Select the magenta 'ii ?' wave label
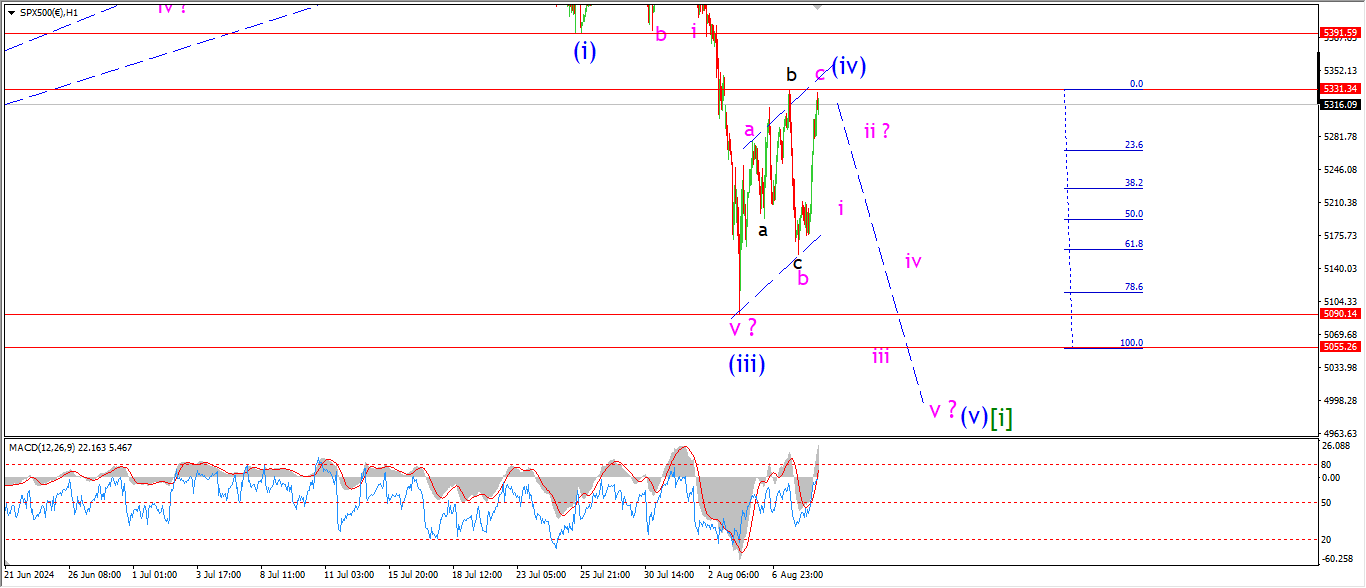Image resolution: width=1366 pixels, height=588 pixels. click(x=877, y=130)
